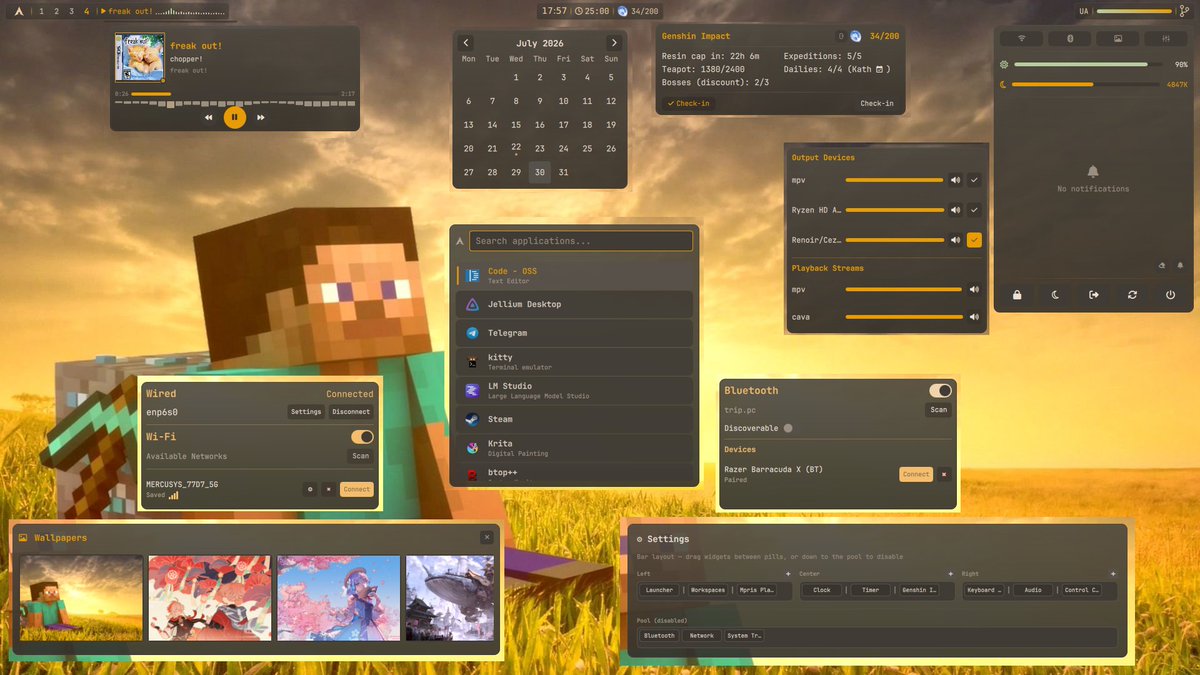The width and height of the screenshot is (1200, 675).
Task: Pause the track in media player
Action: tap(234, 117)
